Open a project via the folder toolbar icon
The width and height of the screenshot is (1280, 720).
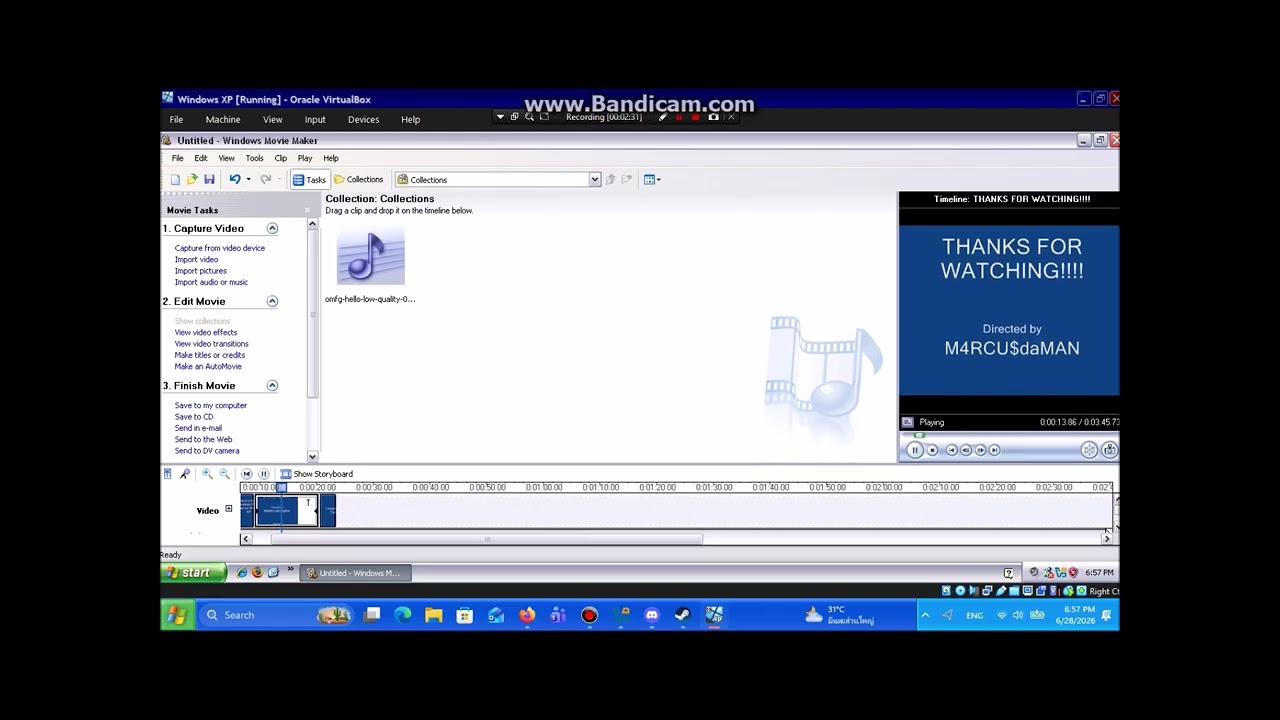point(192,180)
